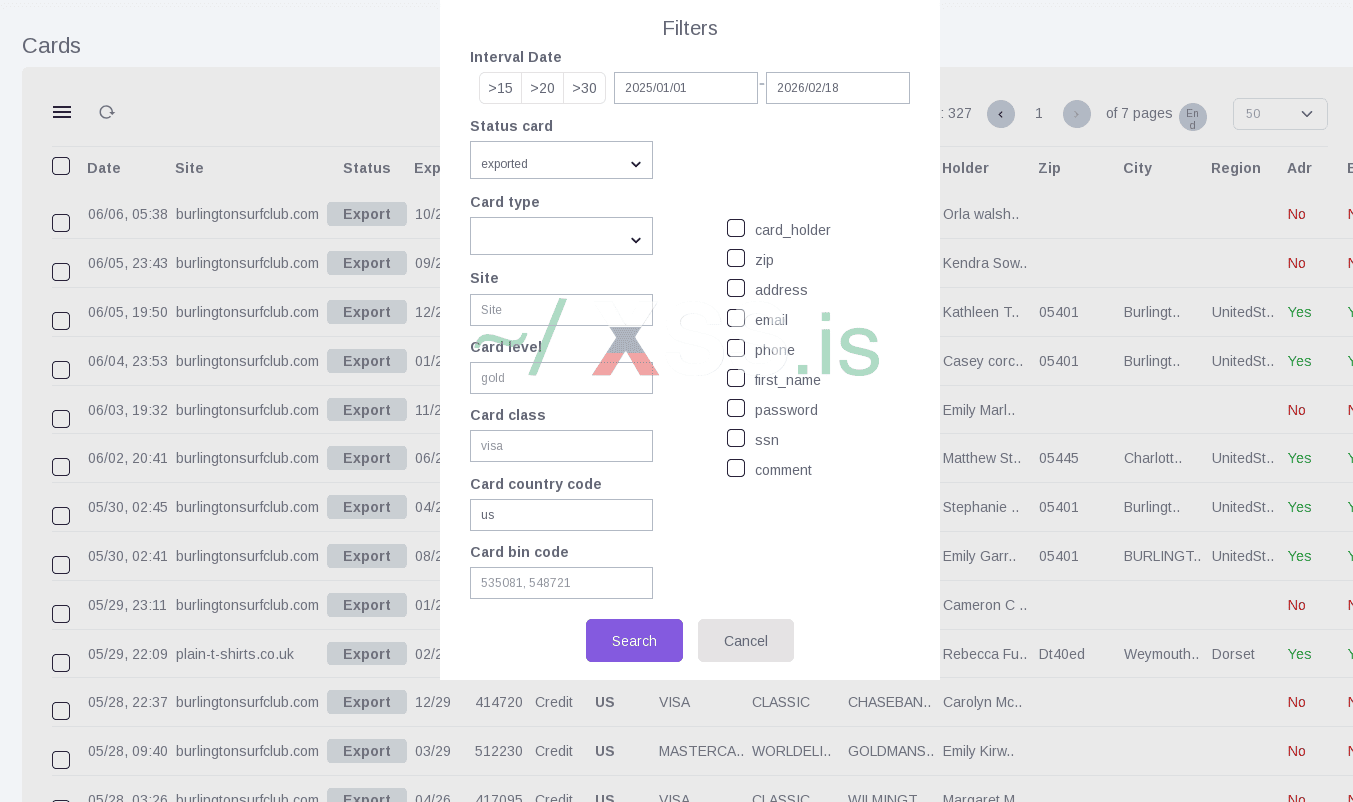The image size is (1353, 802).
Task: Expand the Status card dropdown showing exported
Action: [561, 160]
